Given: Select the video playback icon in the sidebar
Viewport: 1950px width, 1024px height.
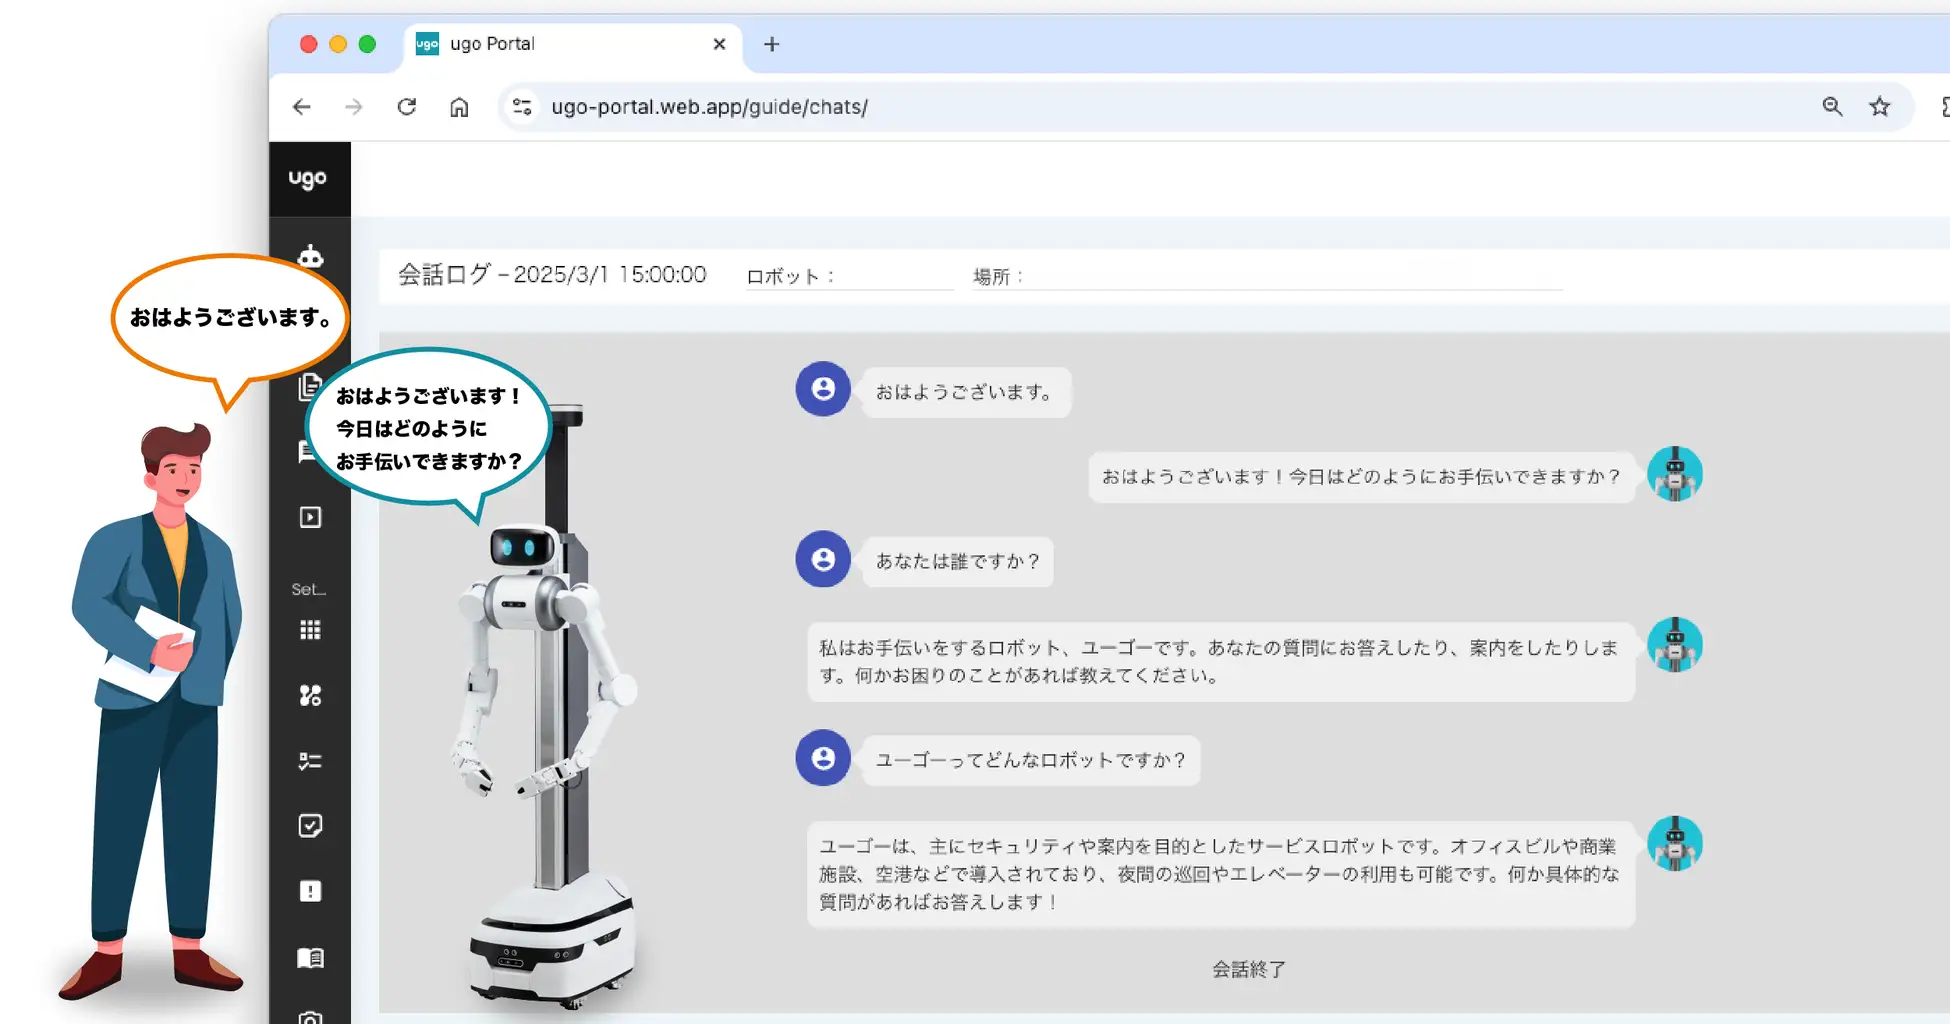Looking at the screenshot, I should point(310,517).
